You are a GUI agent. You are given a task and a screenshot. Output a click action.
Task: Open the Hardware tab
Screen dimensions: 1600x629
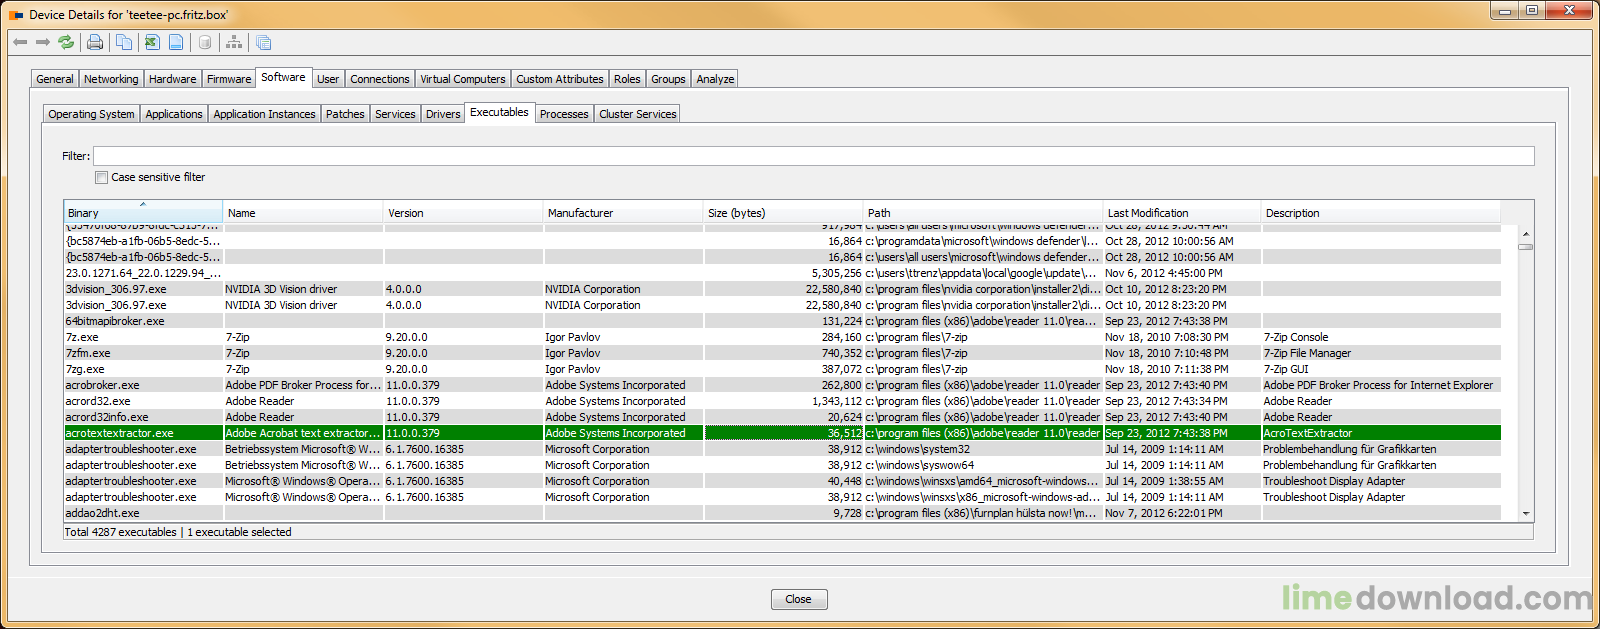pyautogui.click(x=173, y=79)
